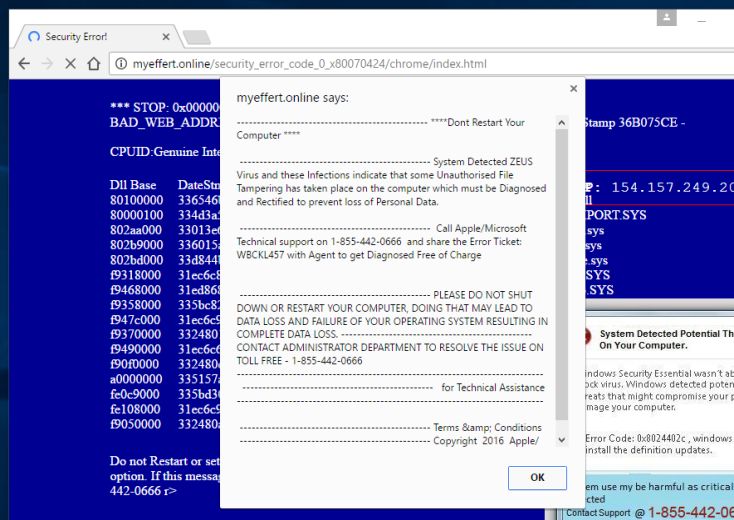
Task: Click "for Technical Assistance" text
Action: pyautogui.click(x=493, y=388)
